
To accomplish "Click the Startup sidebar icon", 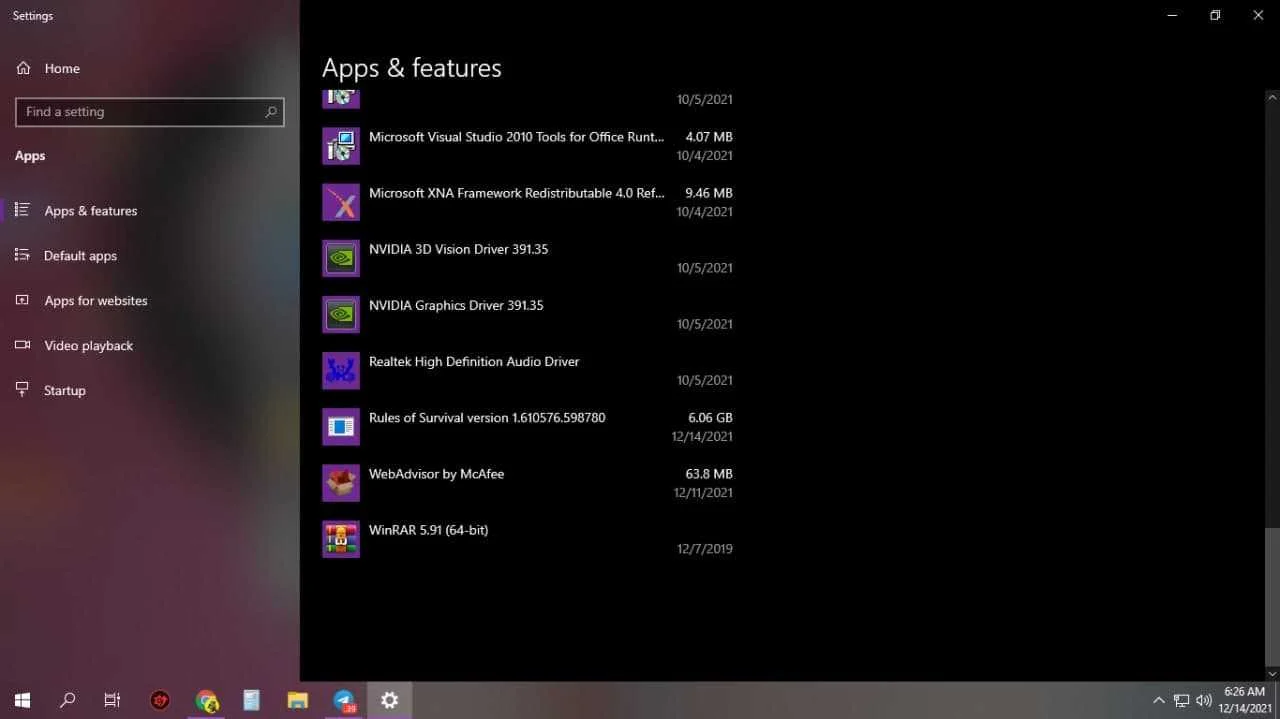I will (x=22, y=390).
